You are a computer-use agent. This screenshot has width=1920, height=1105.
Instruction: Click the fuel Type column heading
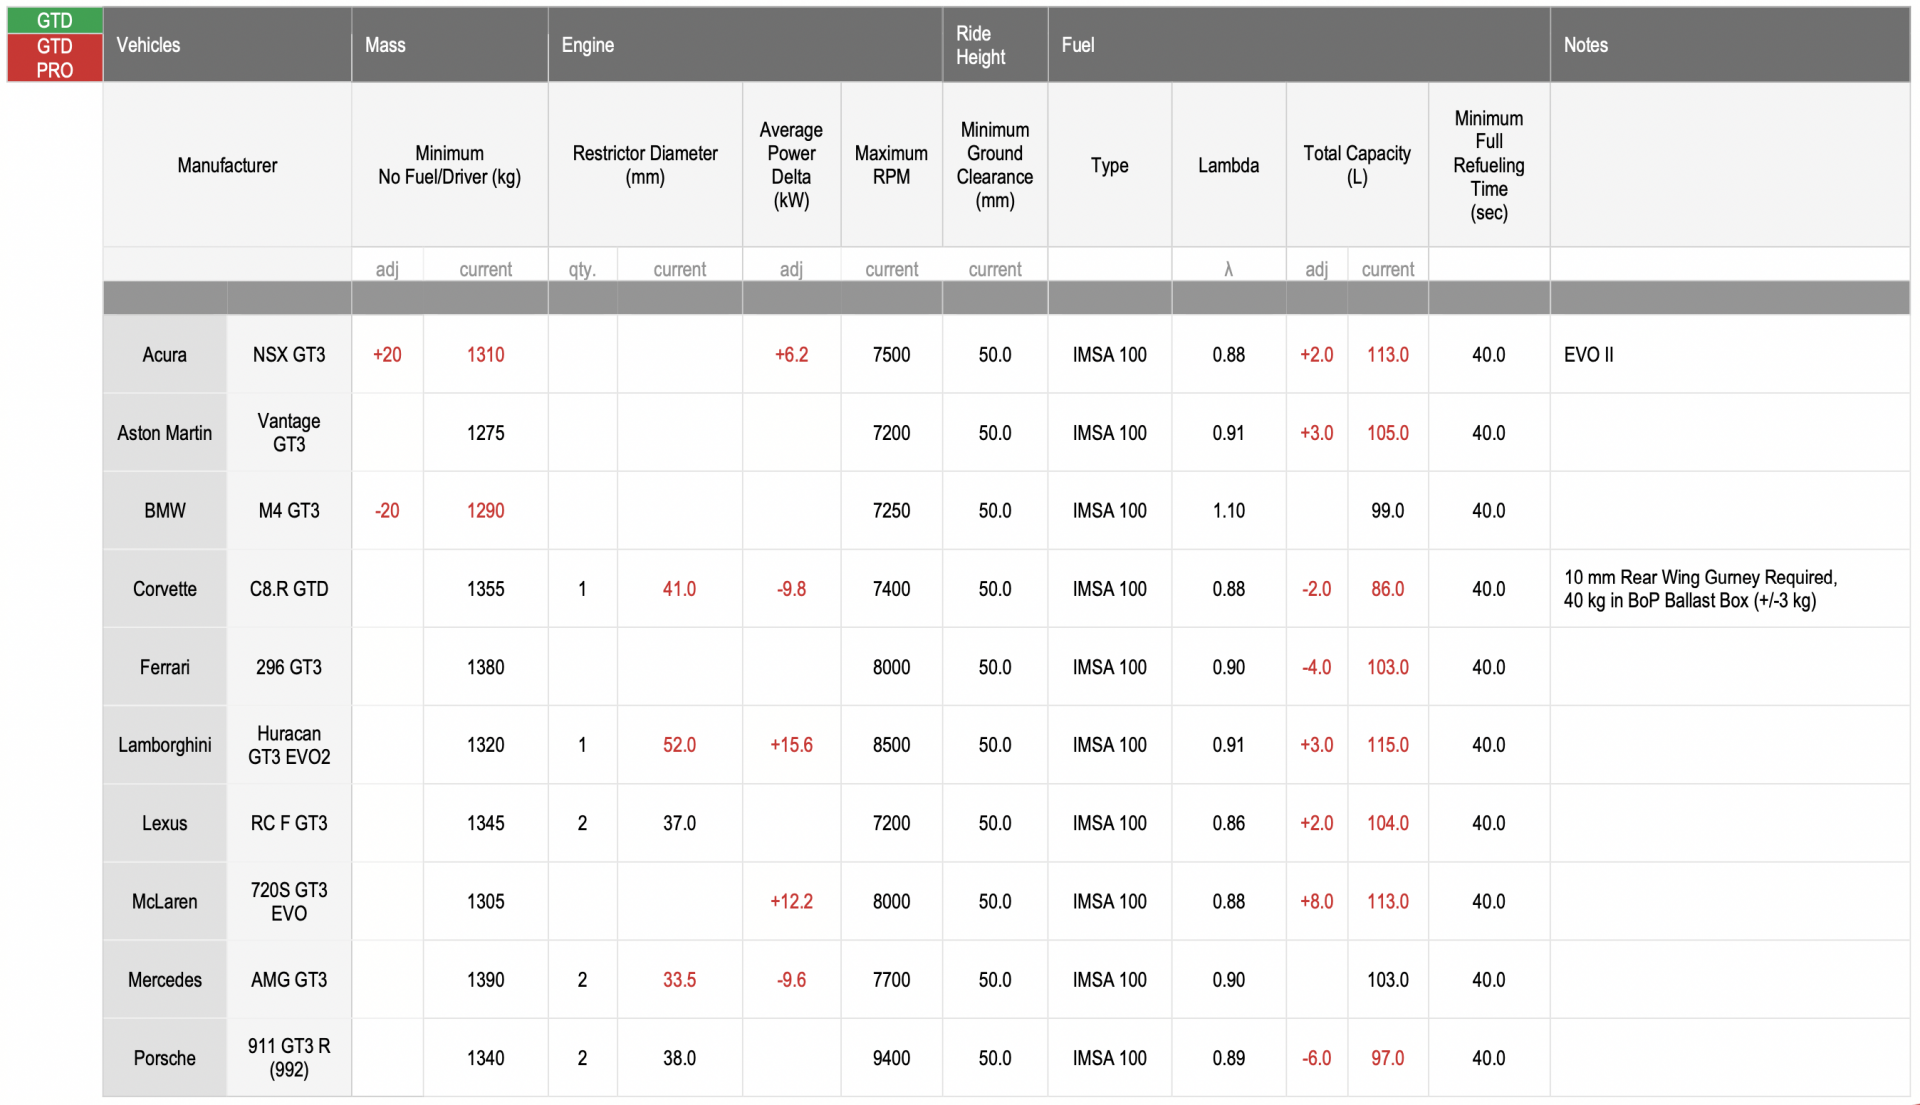tap(1110, 165)
